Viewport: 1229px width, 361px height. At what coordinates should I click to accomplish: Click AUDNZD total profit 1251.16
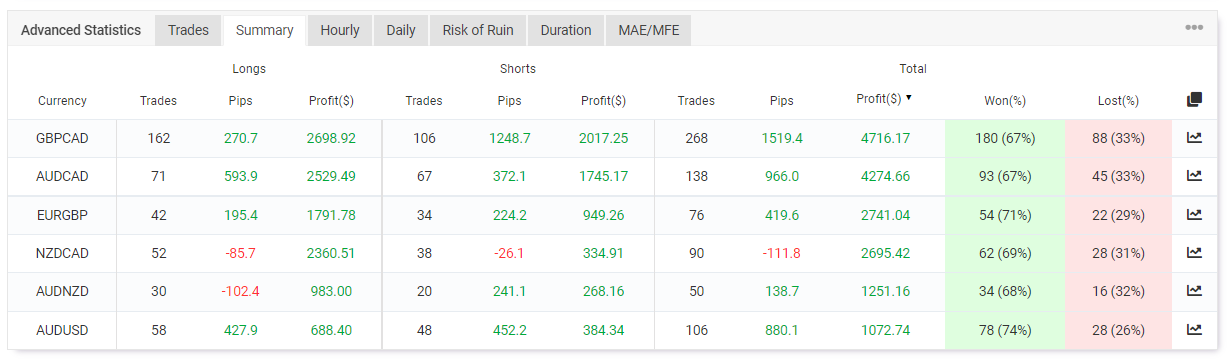coord(885,291)
